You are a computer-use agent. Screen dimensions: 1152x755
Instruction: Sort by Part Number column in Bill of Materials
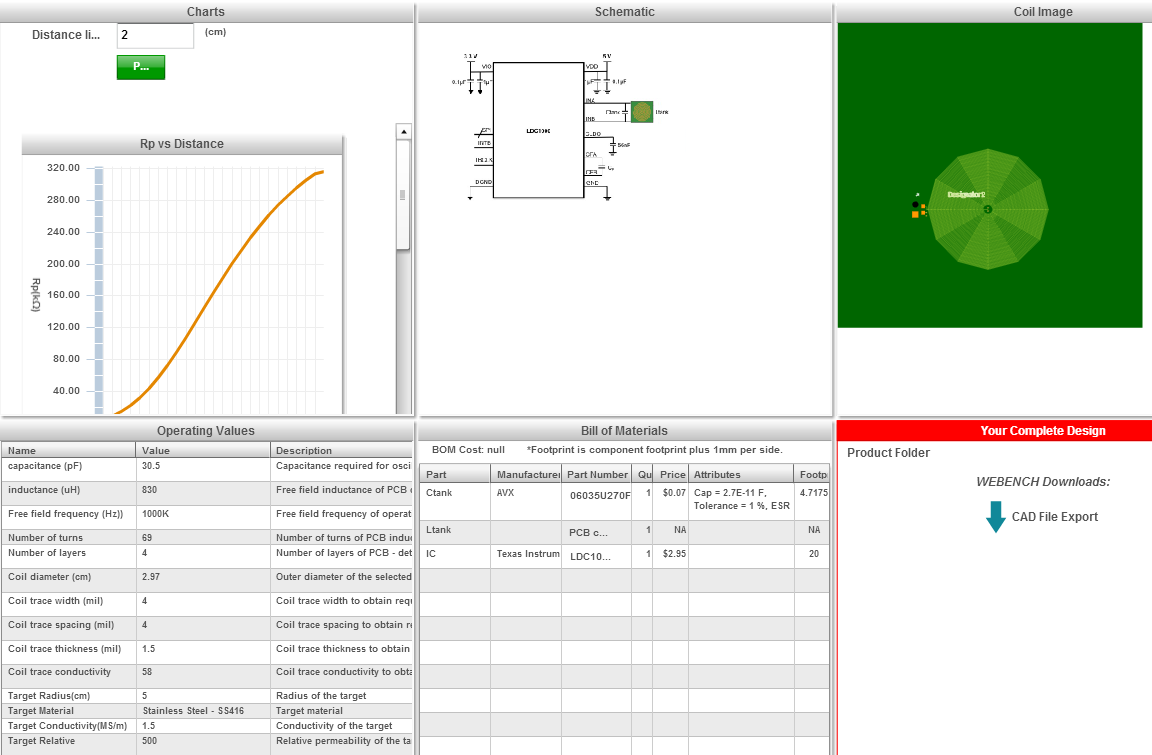pos(597,474)
